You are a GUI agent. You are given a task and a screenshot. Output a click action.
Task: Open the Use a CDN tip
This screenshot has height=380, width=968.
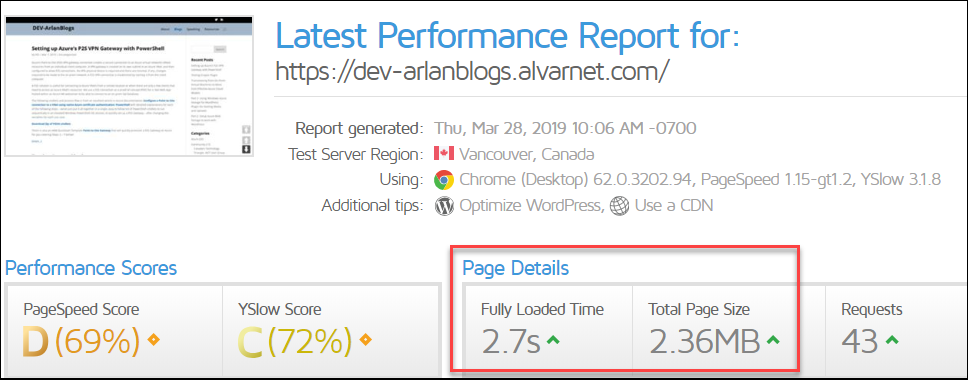(x=674, y=205)
